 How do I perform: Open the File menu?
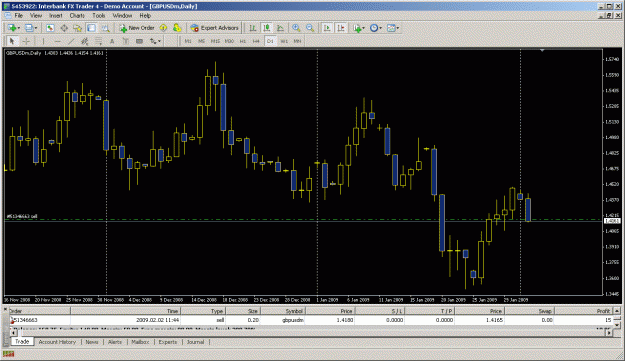click(18, 16)
